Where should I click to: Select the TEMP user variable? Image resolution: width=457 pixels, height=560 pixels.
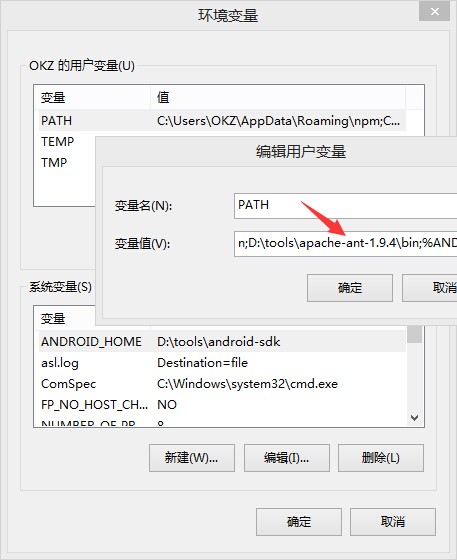57,142
